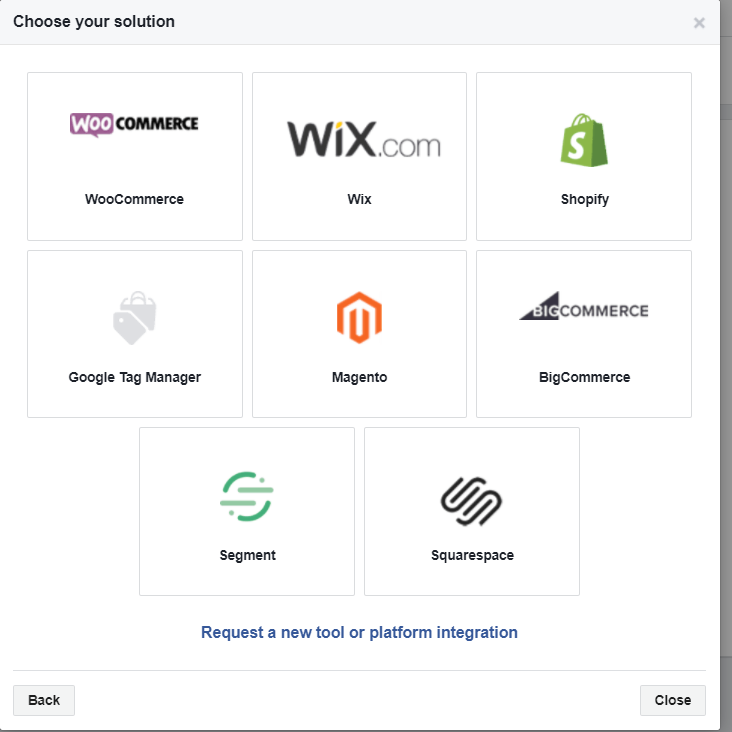This screenshot has height=732, width=732.
Task: Click the Shopify text label
Action: (584, 199)
